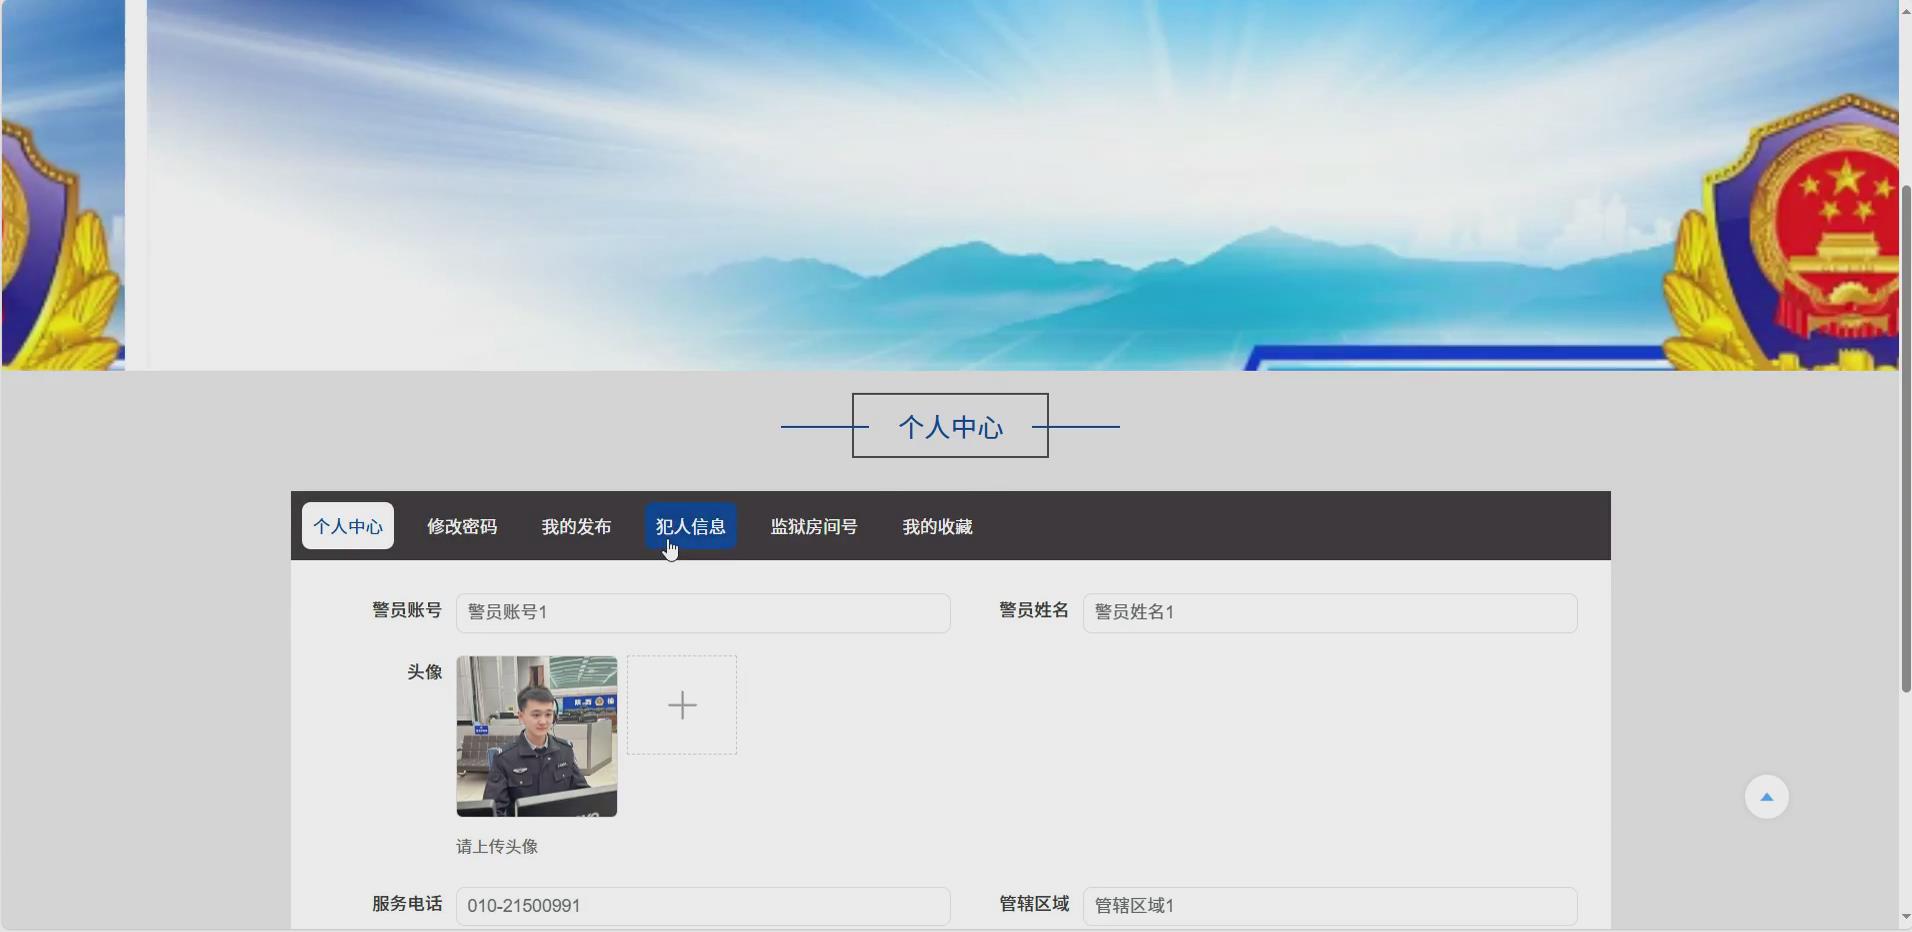
Task: View the 我的收藏 tab
Action: pyautogui.click(x=936, y=526)
